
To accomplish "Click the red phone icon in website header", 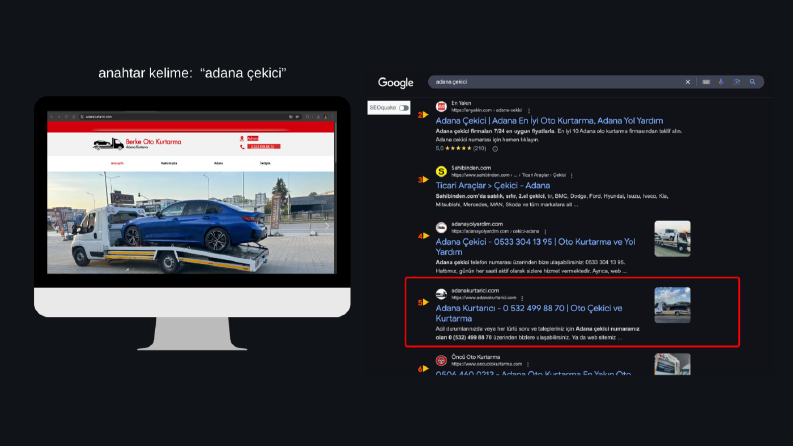I will click(242, 147).
